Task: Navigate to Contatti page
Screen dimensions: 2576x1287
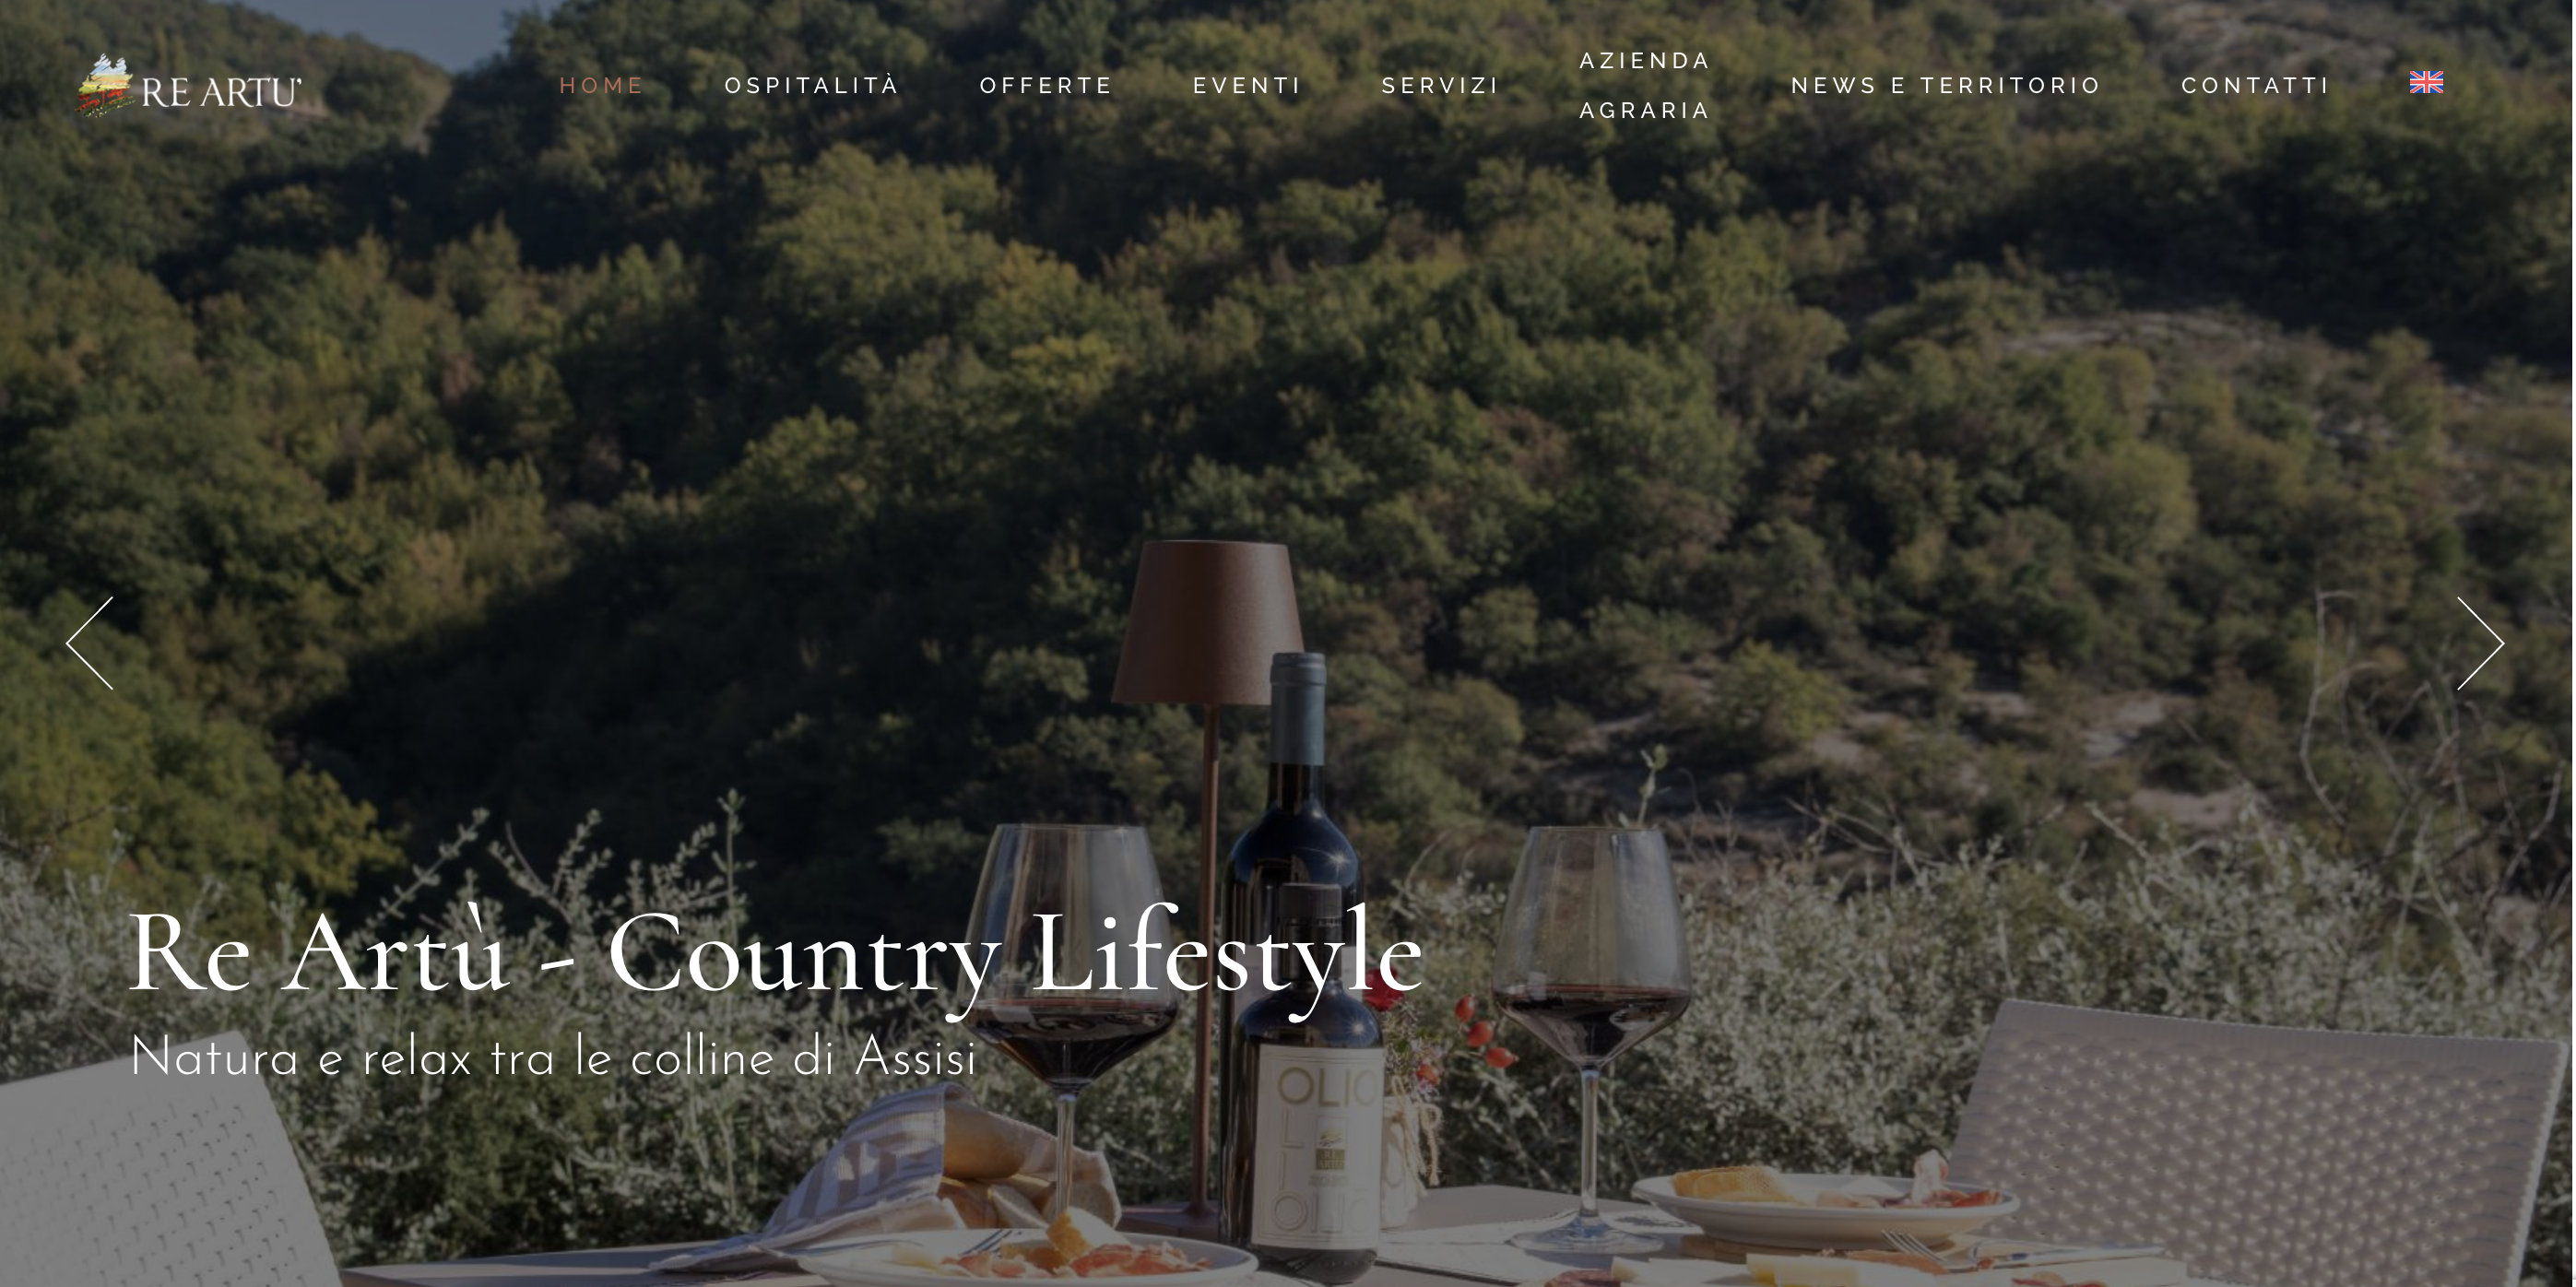Action: (x=2255, y=86)
